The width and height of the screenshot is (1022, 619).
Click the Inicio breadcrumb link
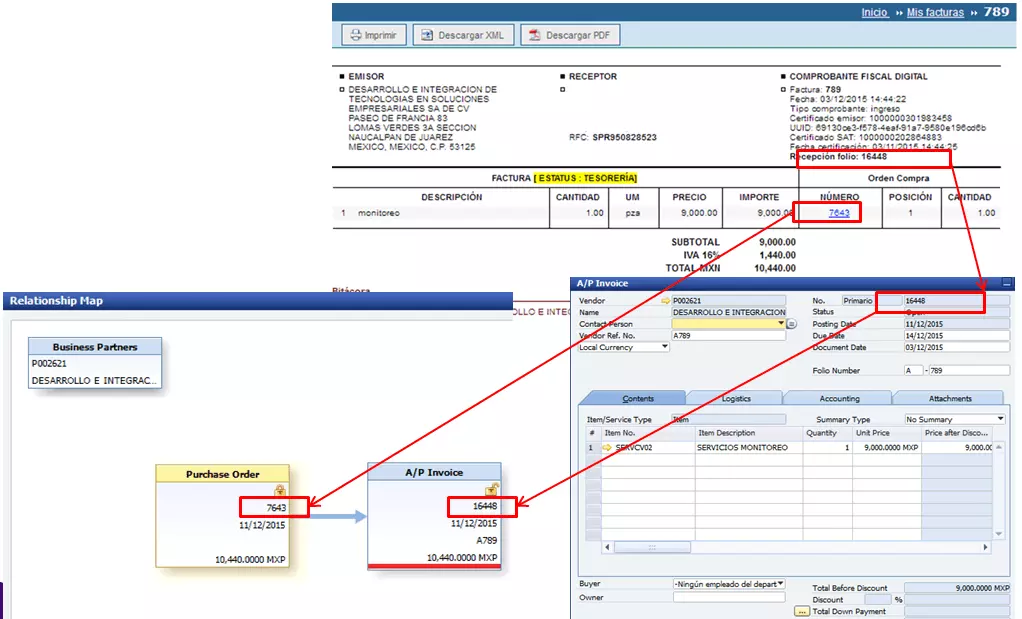coord(874,12)
